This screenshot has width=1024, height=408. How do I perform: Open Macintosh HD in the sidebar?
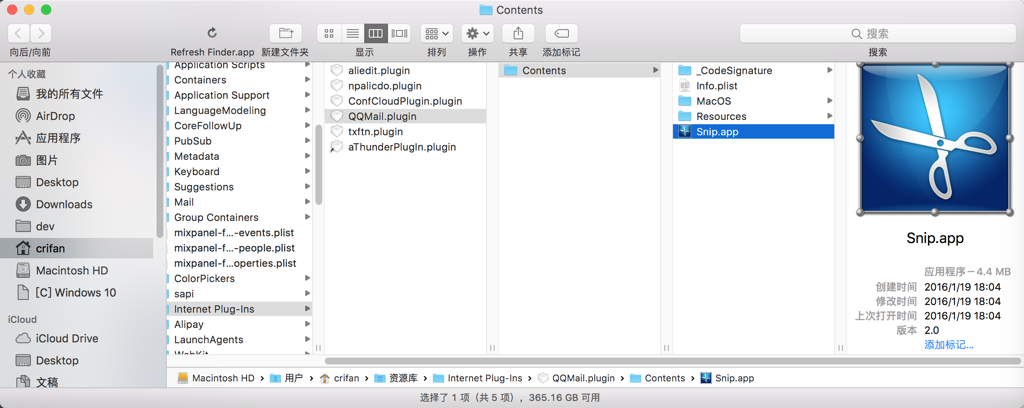(x=78, y=270)
